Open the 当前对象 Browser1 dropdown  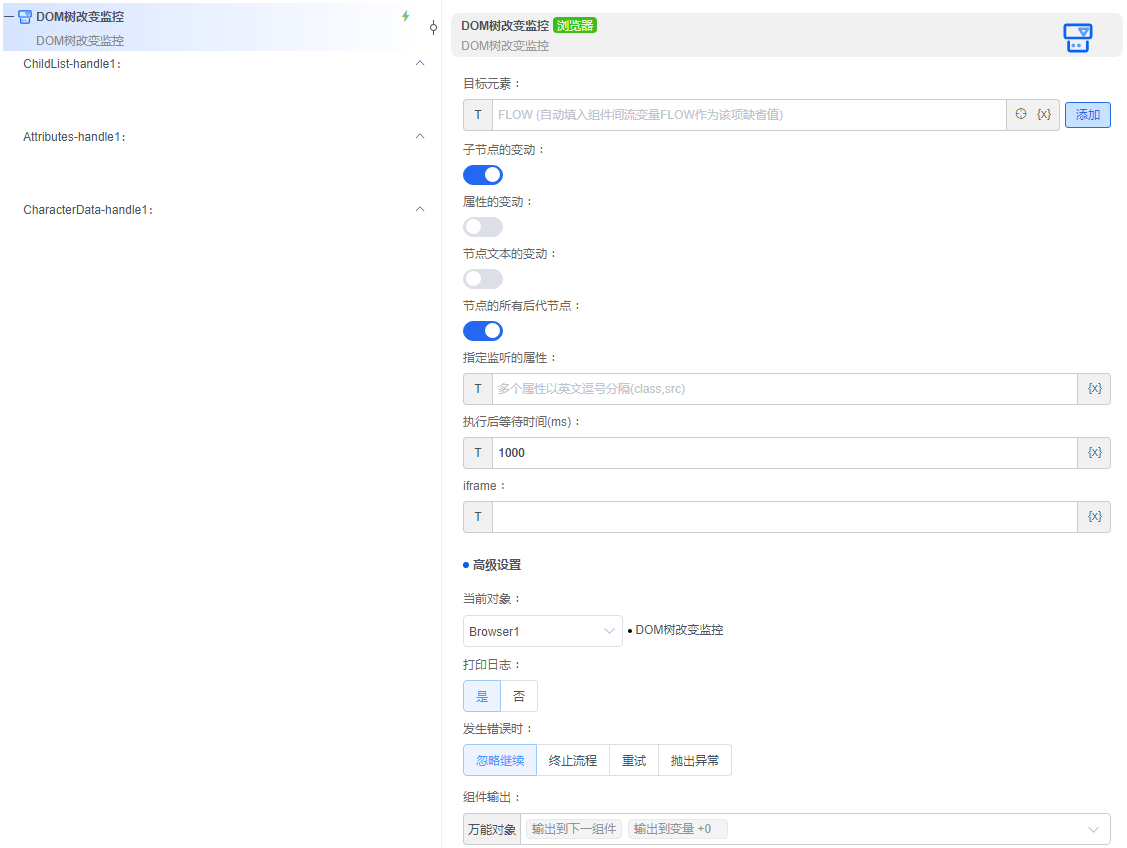543,631
